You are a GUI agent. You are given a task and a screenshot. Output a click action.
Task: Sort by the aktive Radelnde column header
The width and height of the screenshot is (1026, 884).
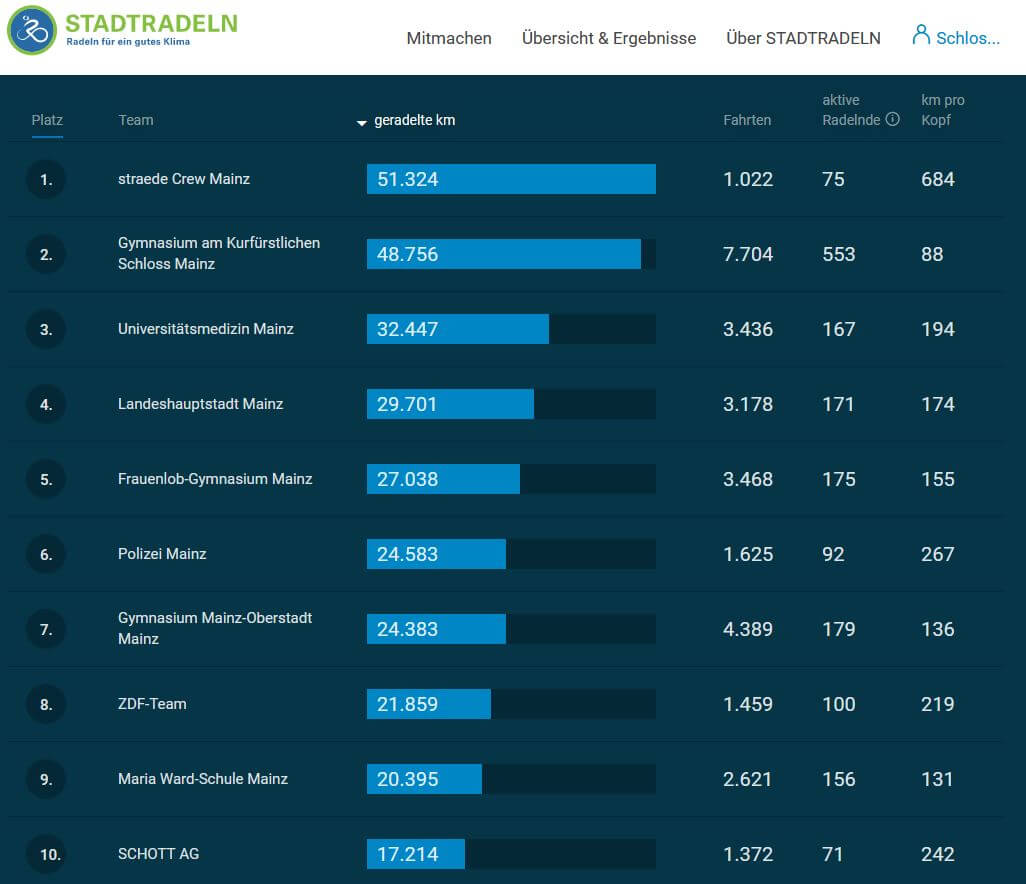[x=851, y=110]
